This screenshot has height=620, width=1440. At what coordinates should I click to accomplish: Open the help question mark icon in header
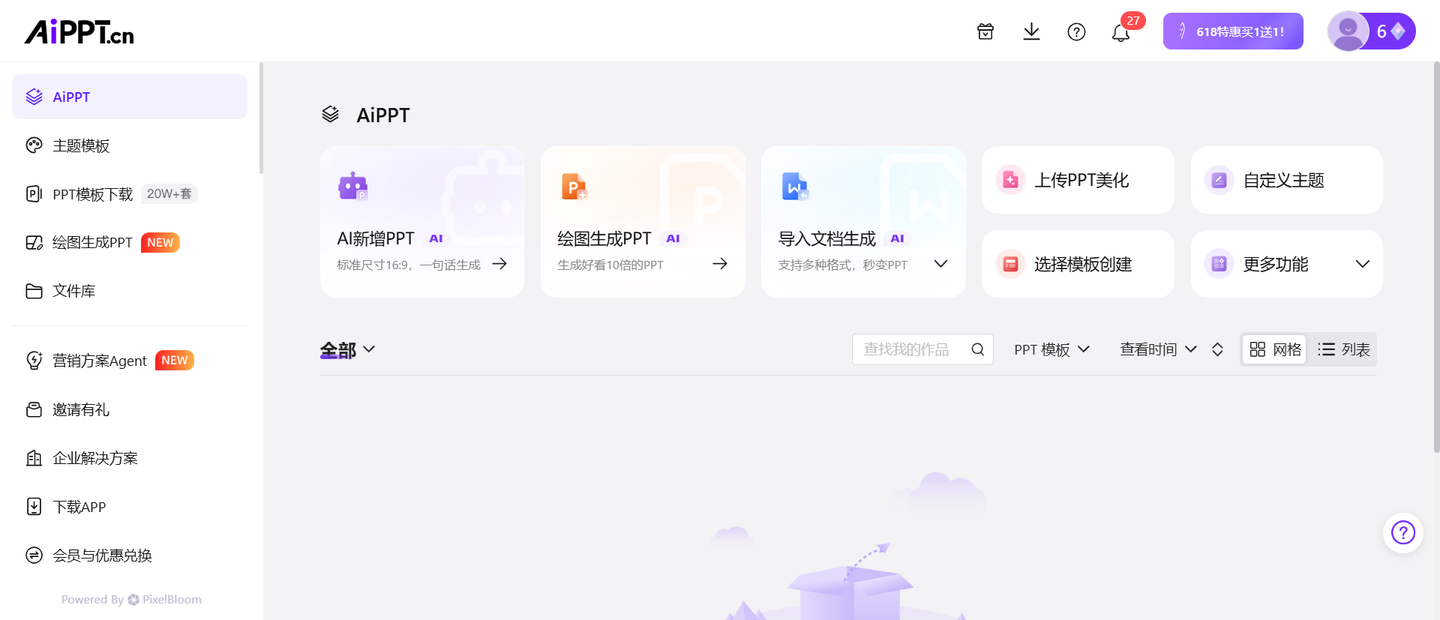(x=1076, y=32)
